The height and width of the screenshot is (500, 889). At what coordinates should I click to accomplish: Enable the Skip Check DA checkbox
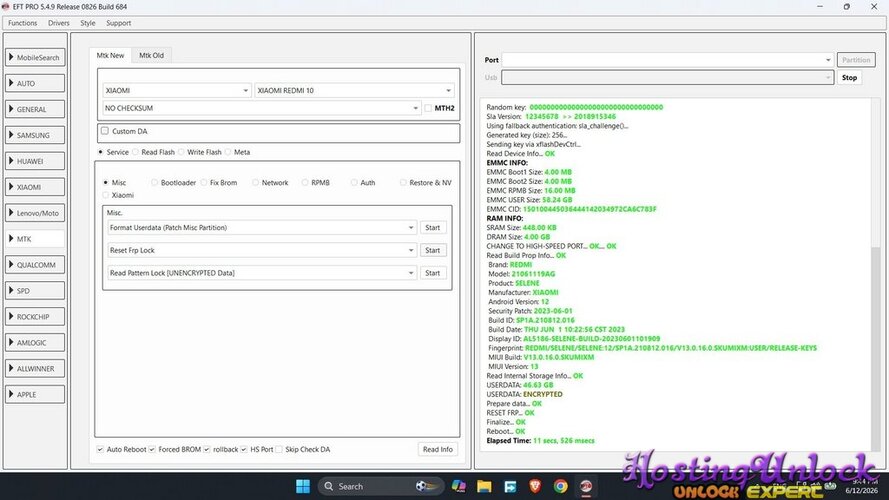tap(279, 450)
